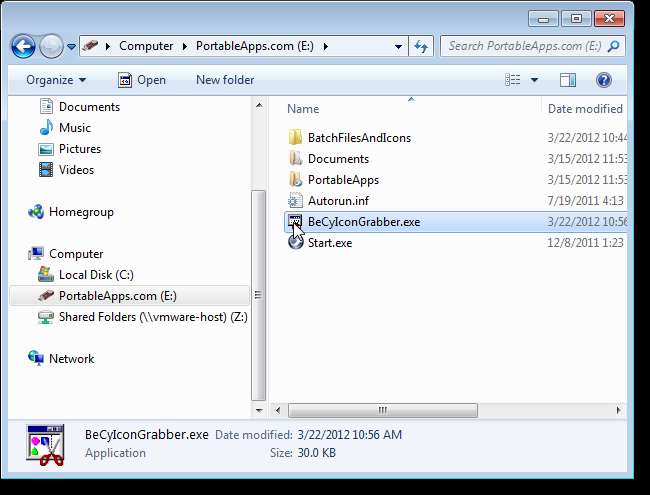Select the Autorun.inf file

coord(338,201)
